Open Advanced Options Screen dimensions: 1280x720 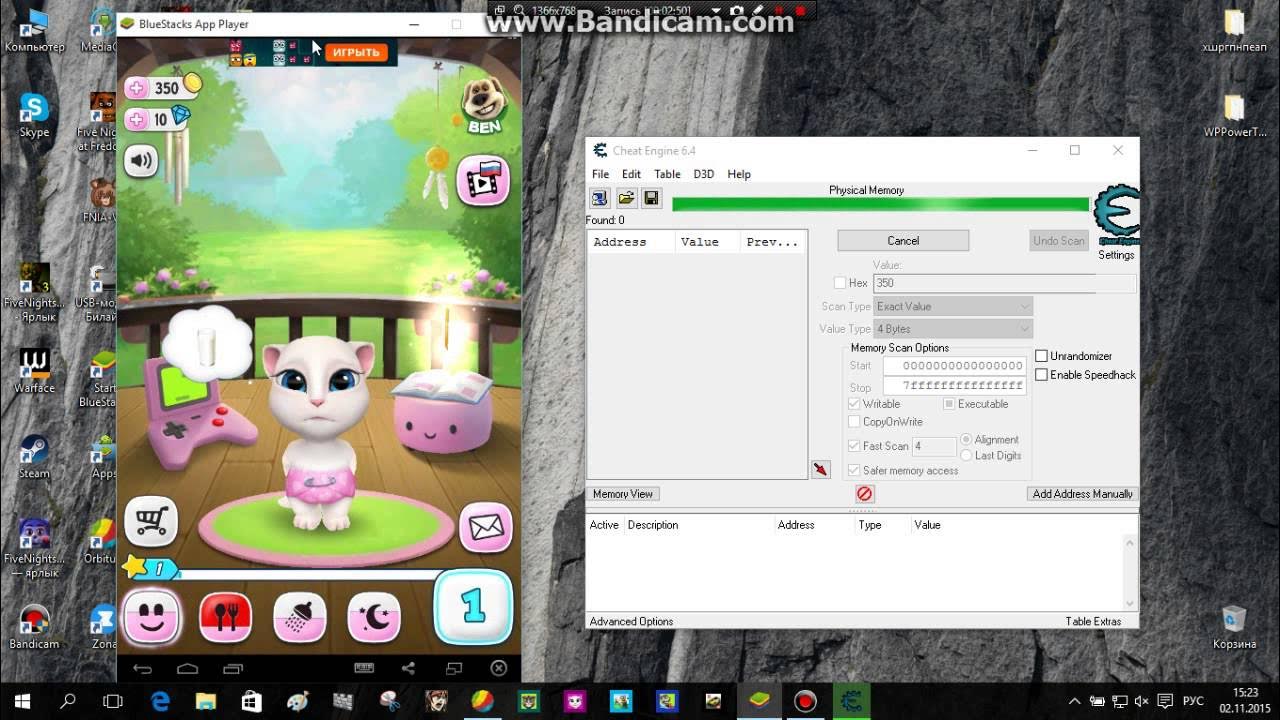[631, 621]
